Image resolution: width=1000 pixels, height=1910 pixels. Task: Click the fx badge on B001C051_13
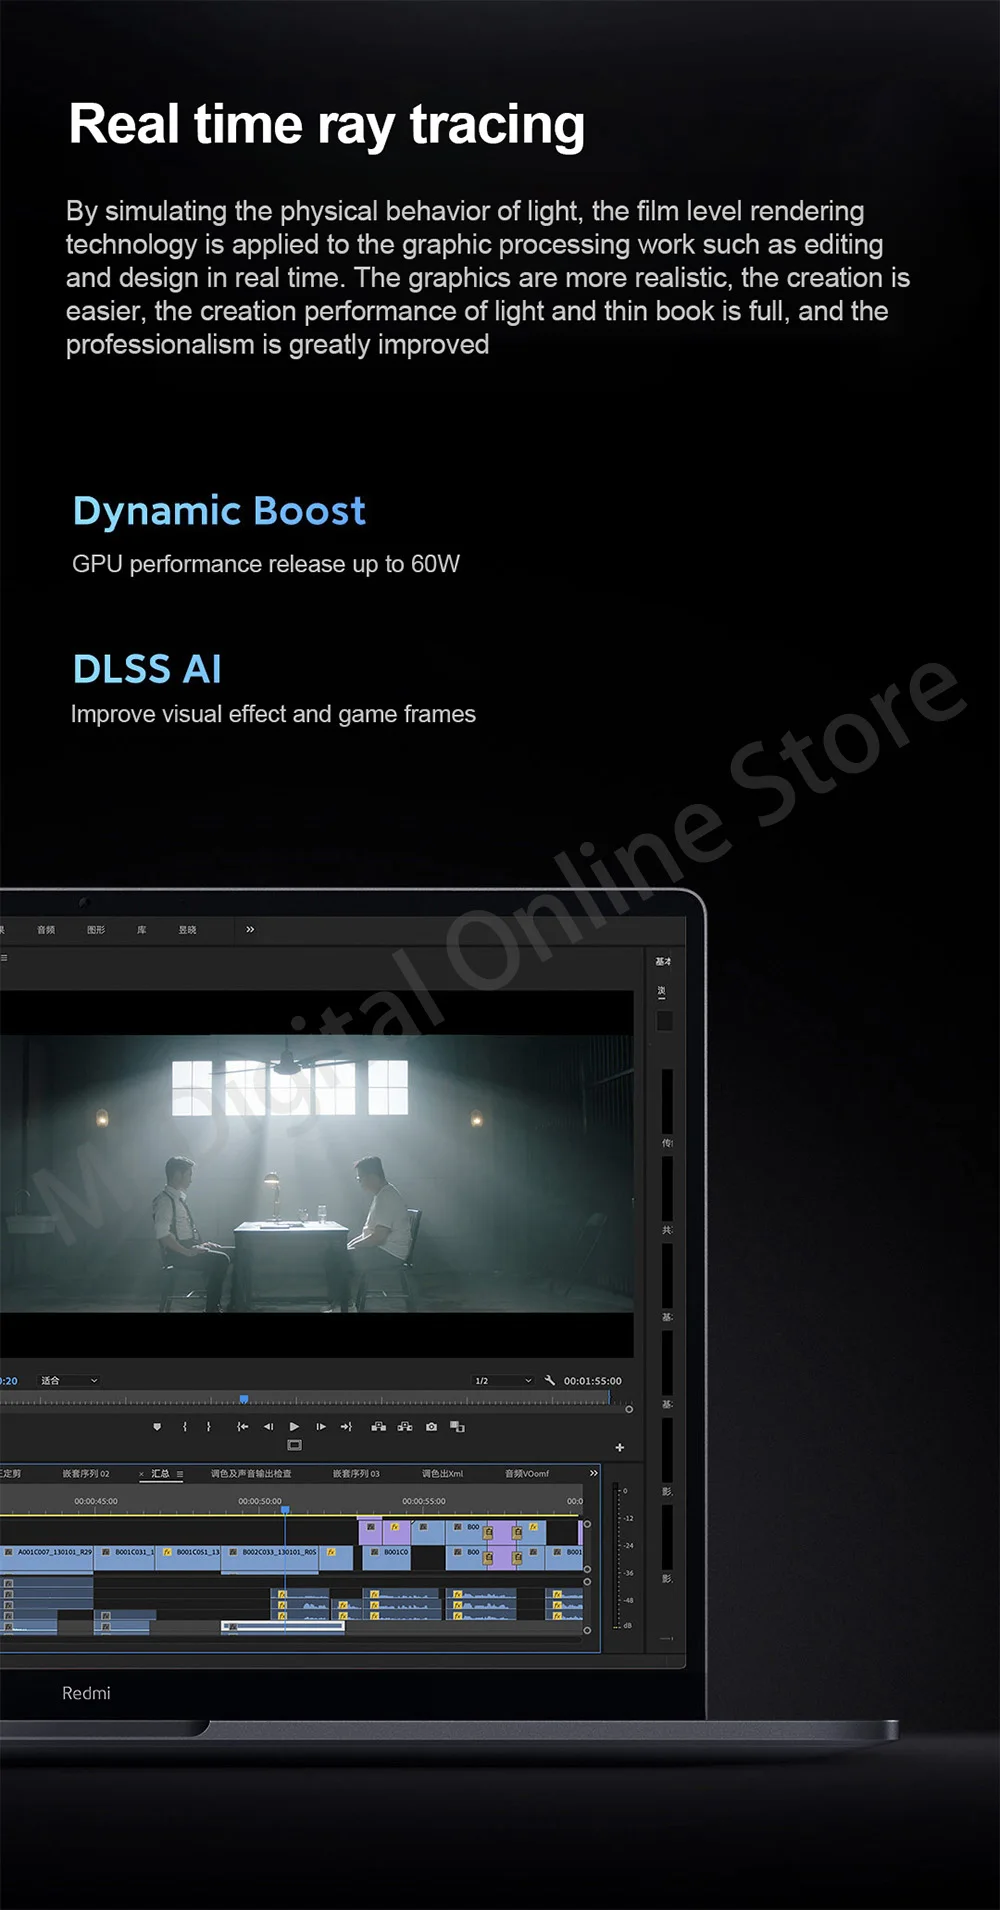167,1552
